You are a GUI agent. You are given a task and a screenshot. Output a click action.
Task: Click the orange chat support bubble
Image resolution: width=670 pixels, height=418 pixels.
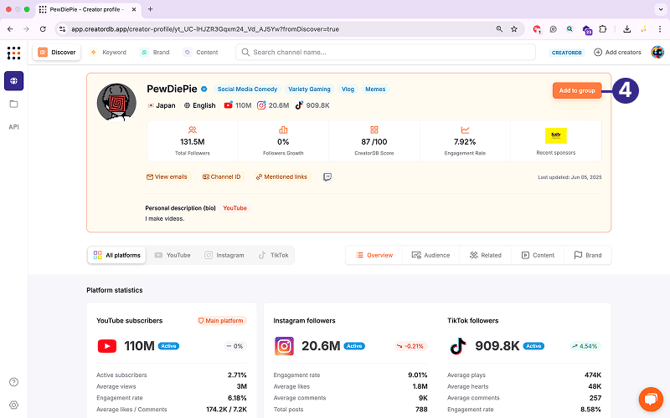(651, 399)
